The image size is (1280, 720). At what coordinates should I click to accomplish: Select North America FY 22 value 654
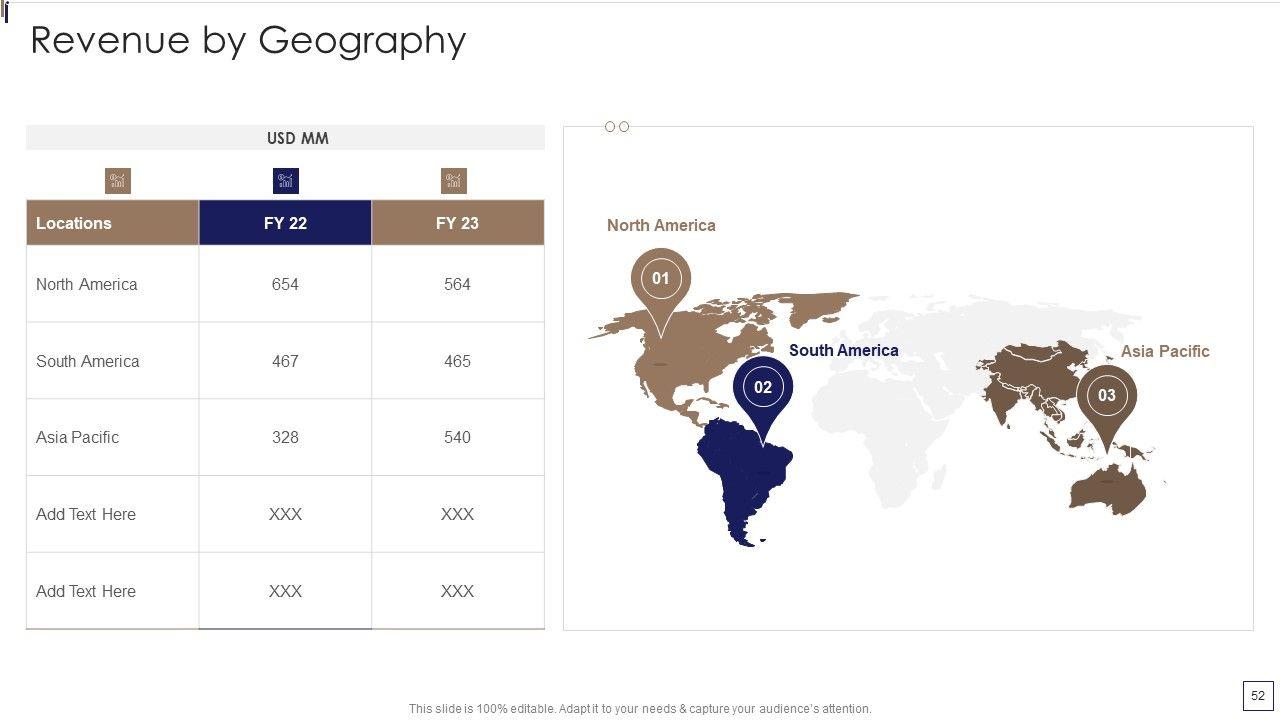coord(285,284)
